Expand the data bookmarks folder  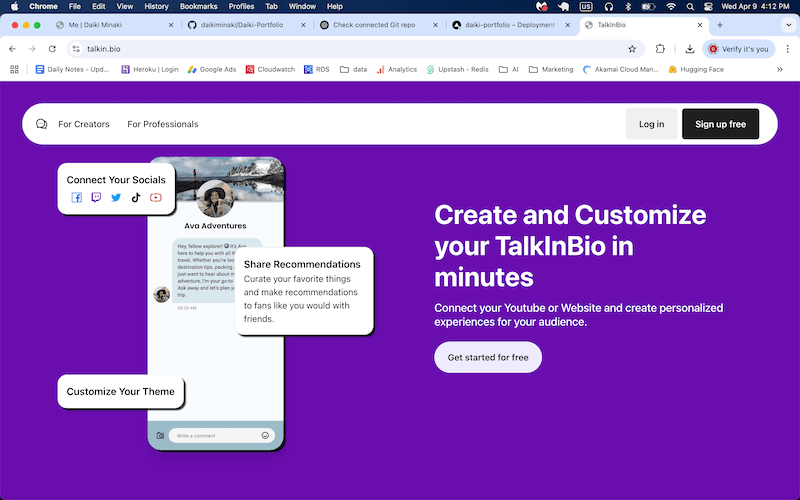tap(353, 69)
